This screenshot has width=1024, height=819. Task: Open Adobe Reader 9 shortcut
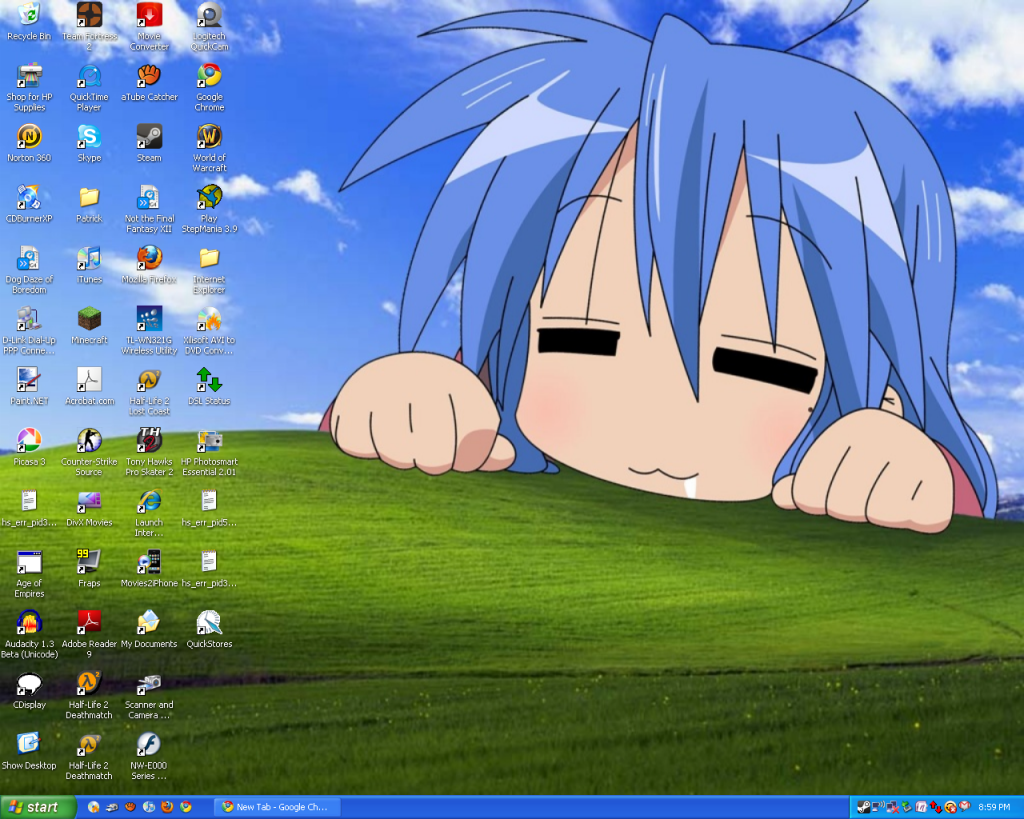(89, 634)
